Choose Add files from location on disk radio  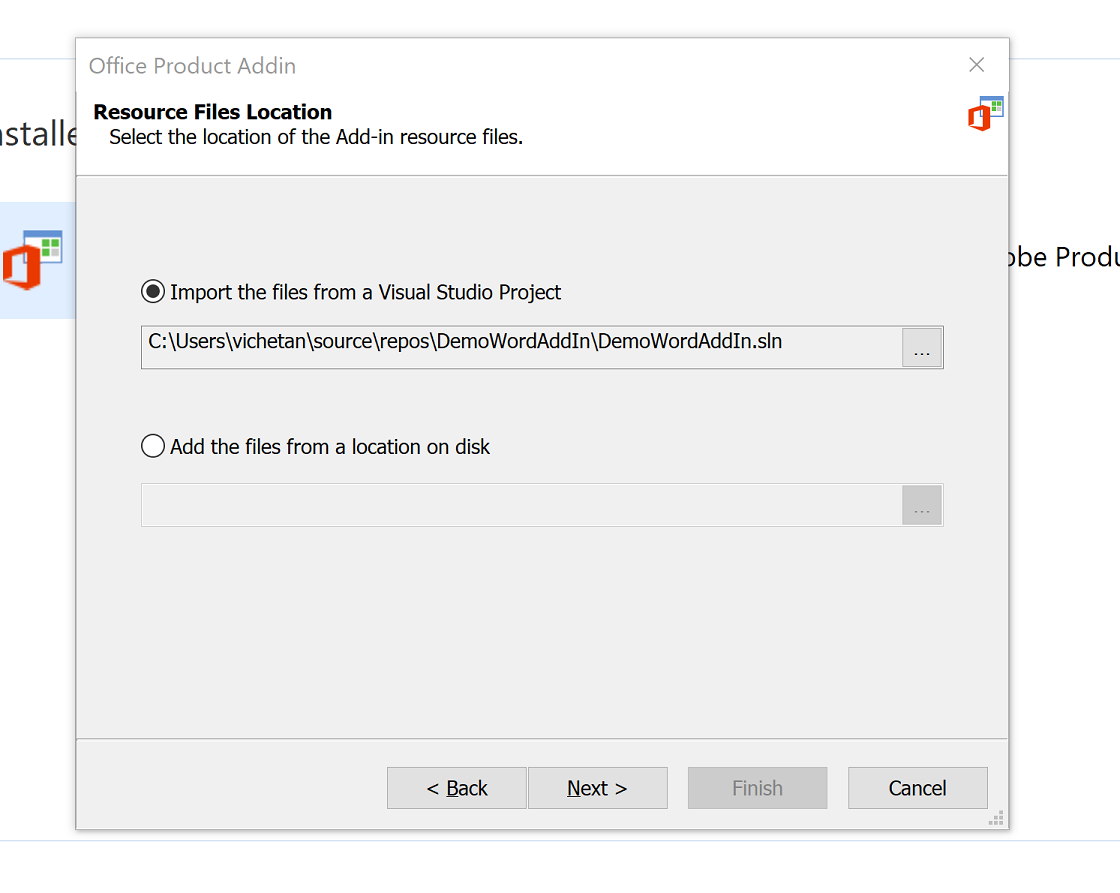[153, 446]
